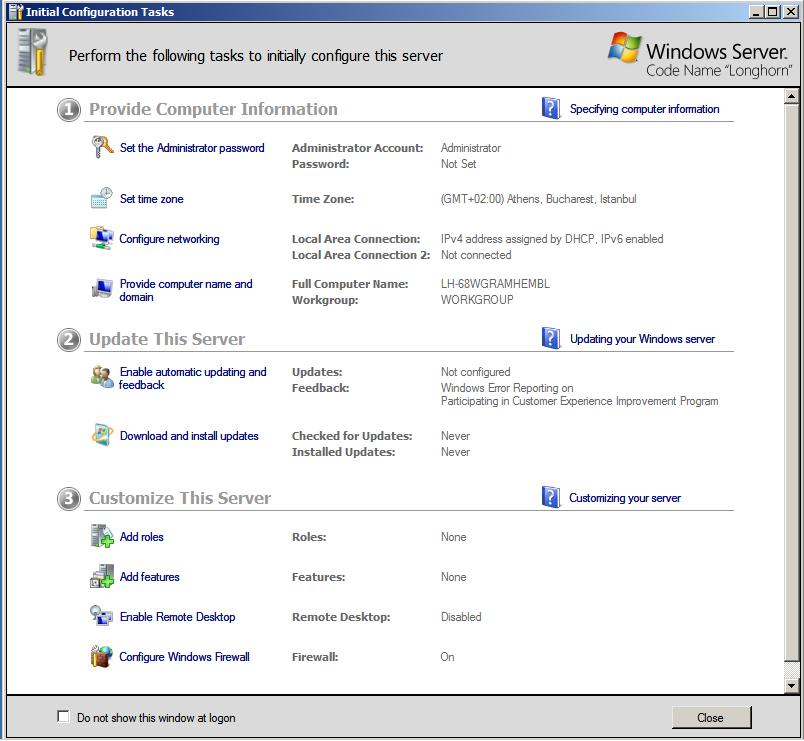Maximize the Initial Configuration Tasks window
The width and height of the screenshot is (804, 741).
772,12
